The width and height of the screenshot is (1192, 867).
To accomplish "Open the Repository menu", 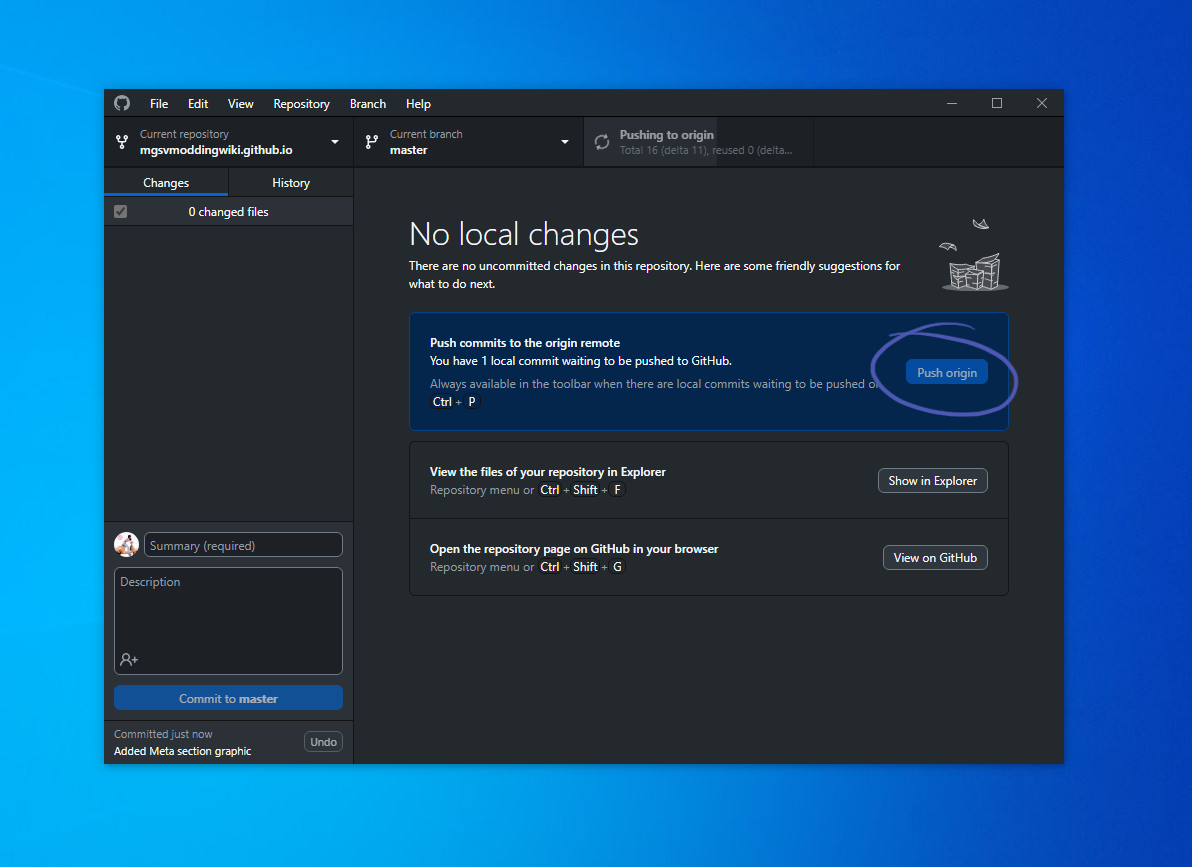I will pyautogui.click(x=301, y=103).
